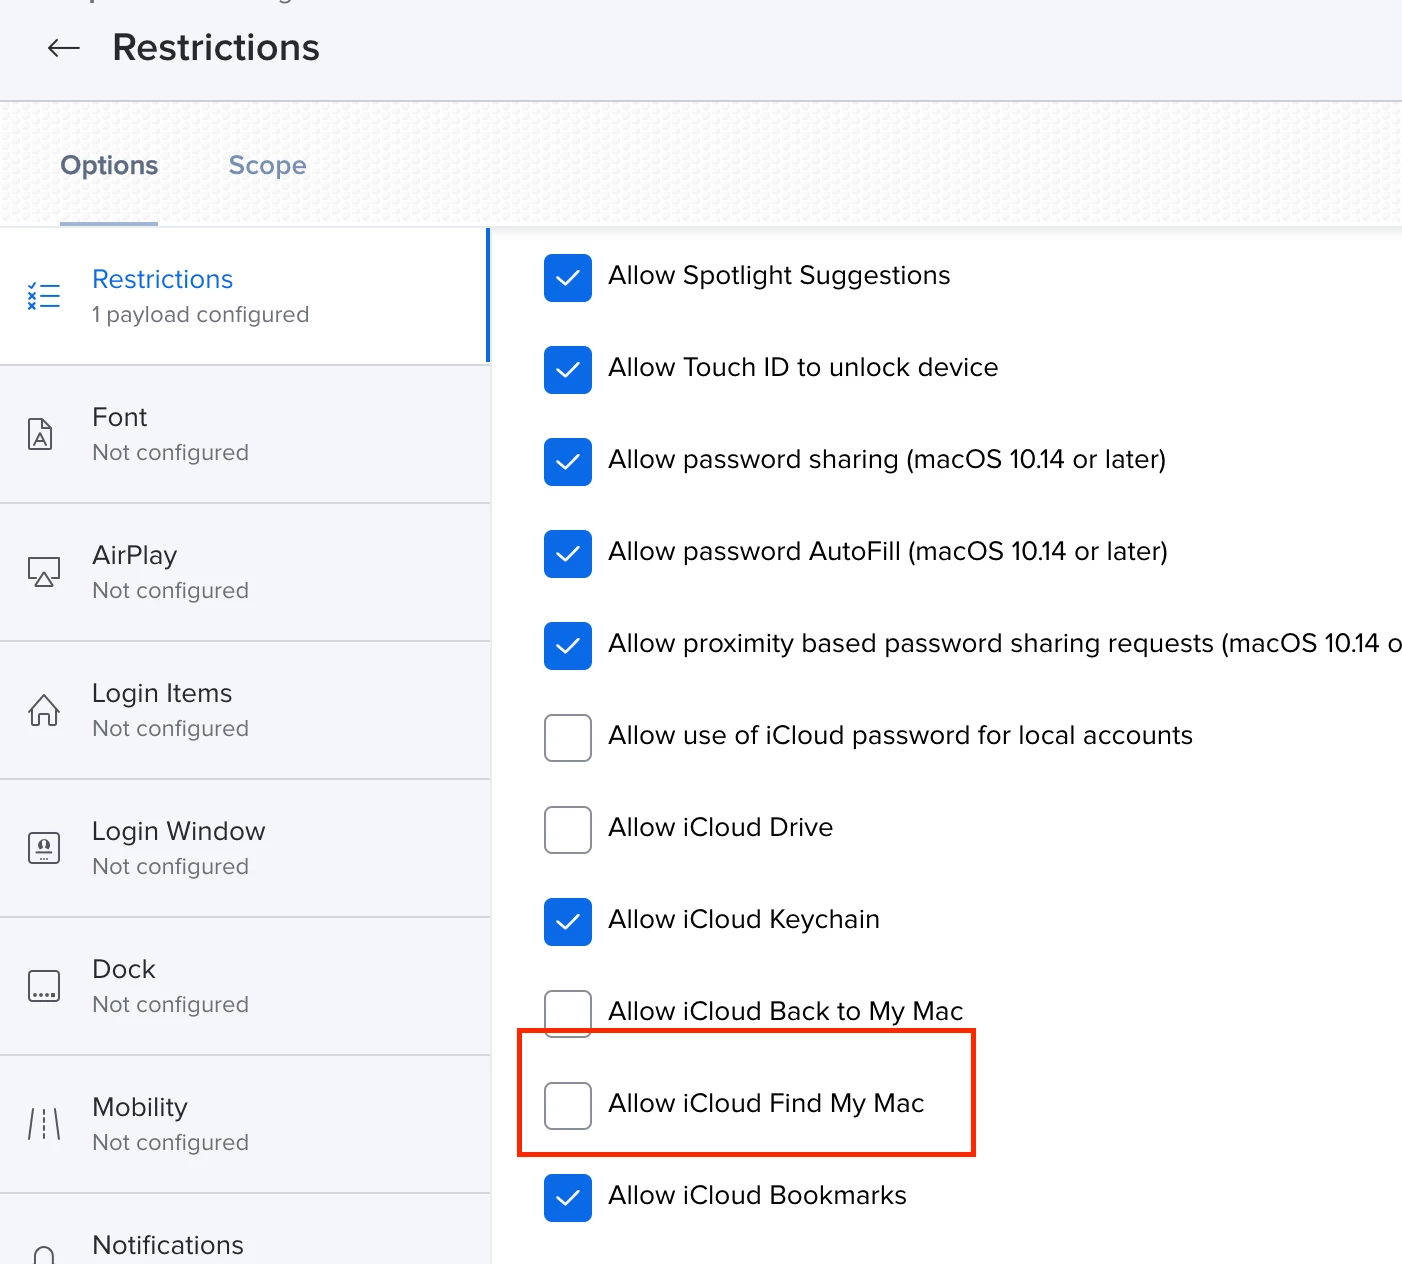
Task: Check Allow iCloud Back to My Mac
Action: pos(568,1013)
